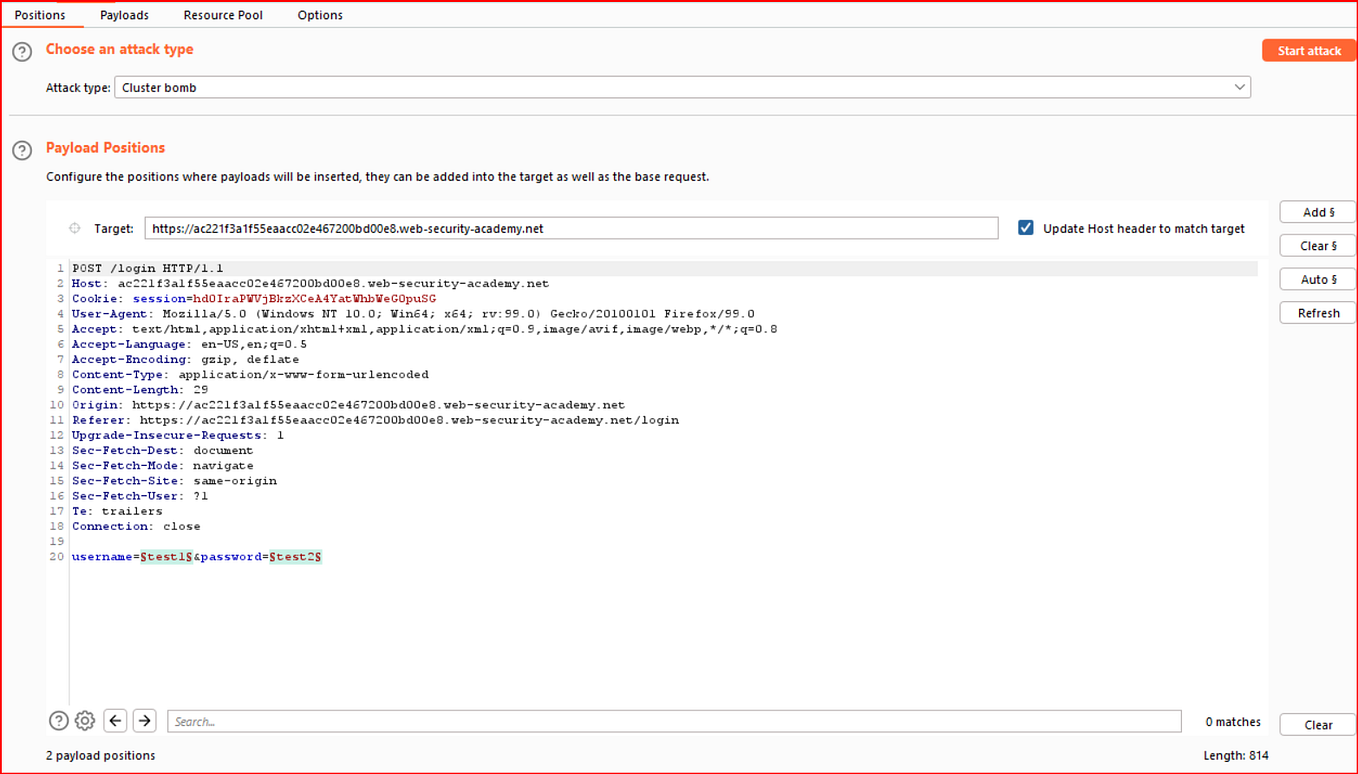Clear all payload markers with Clear §
This screenshot has height=774, width=1358.
(1316, 245)
